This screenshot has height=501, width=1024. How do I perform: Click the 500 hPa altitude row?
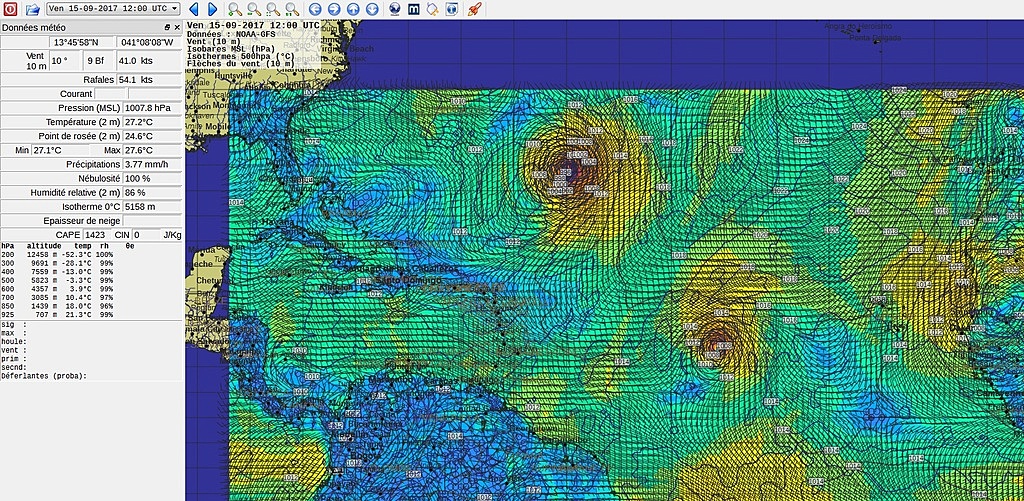(57, 280)
